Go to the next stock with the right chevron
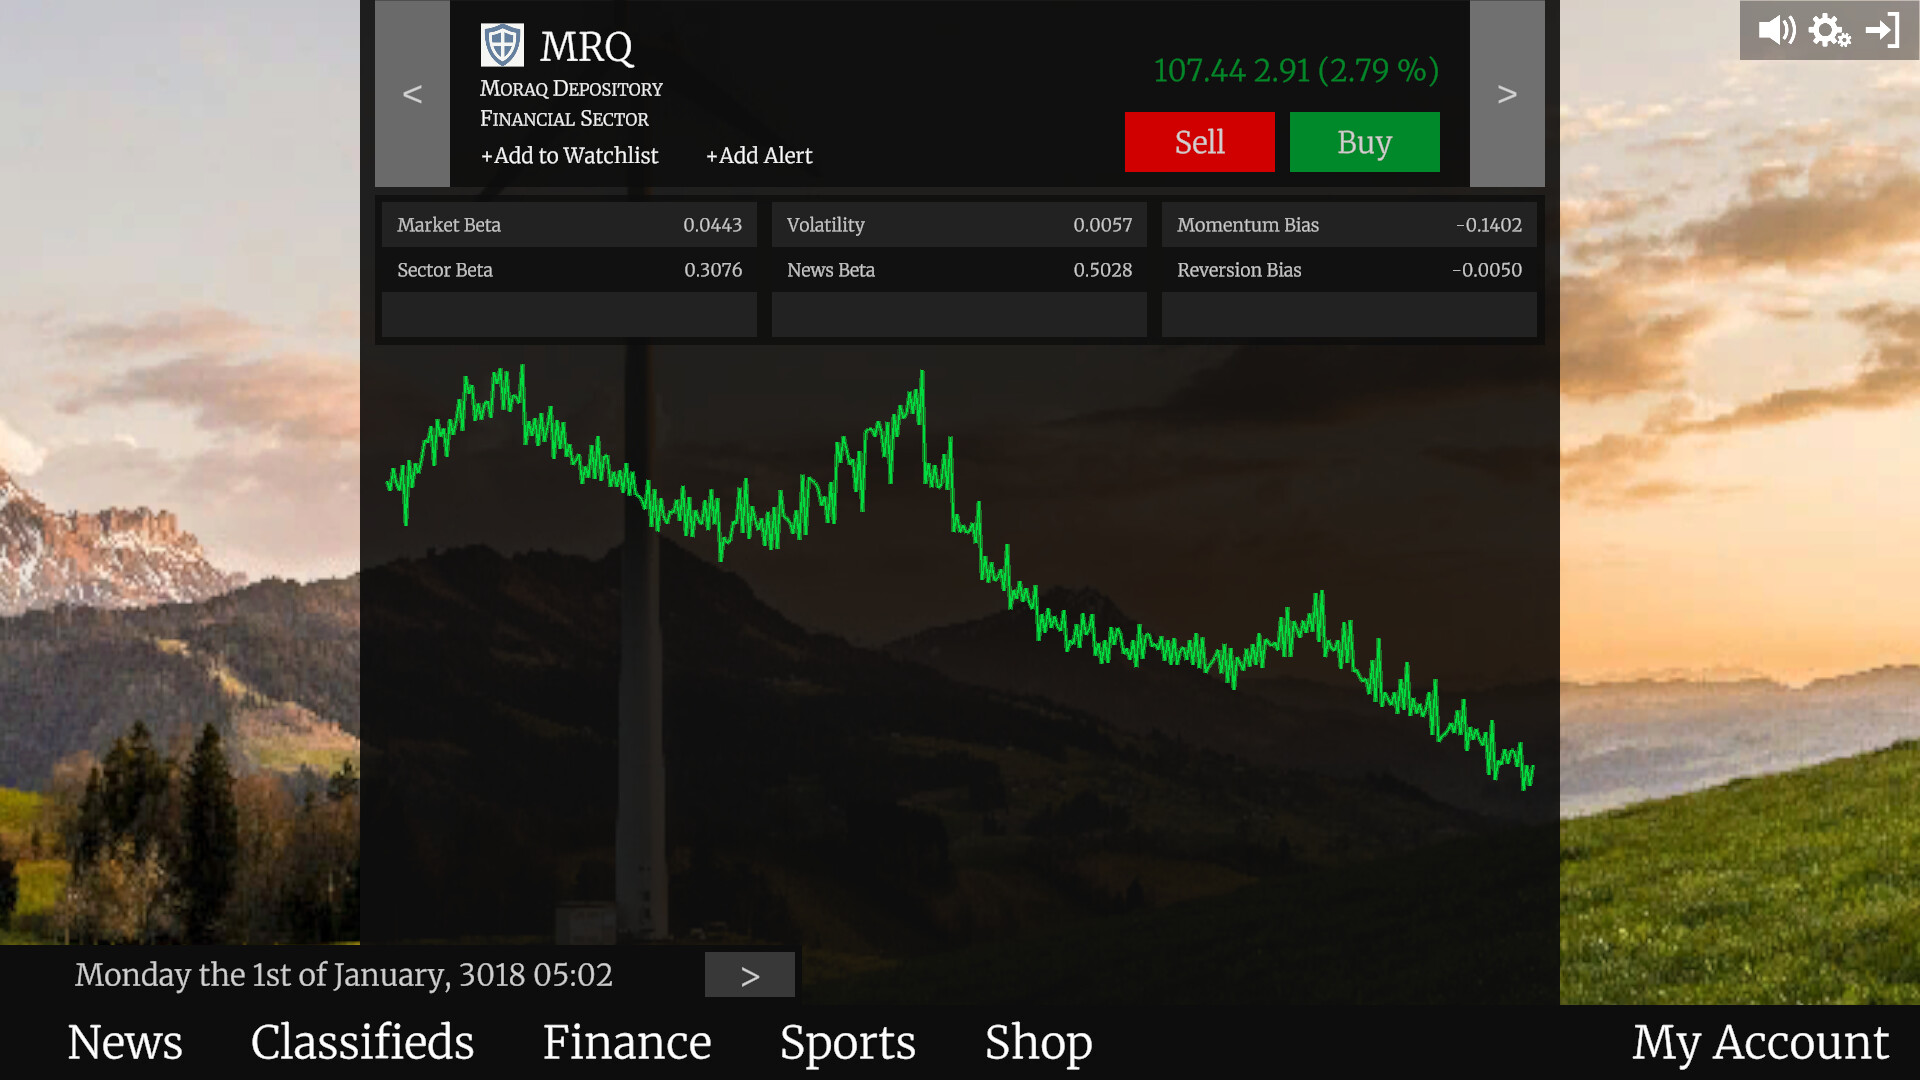Image resolution: width=1920 pixels, height=1080 pixels. tap(1507, 94)
